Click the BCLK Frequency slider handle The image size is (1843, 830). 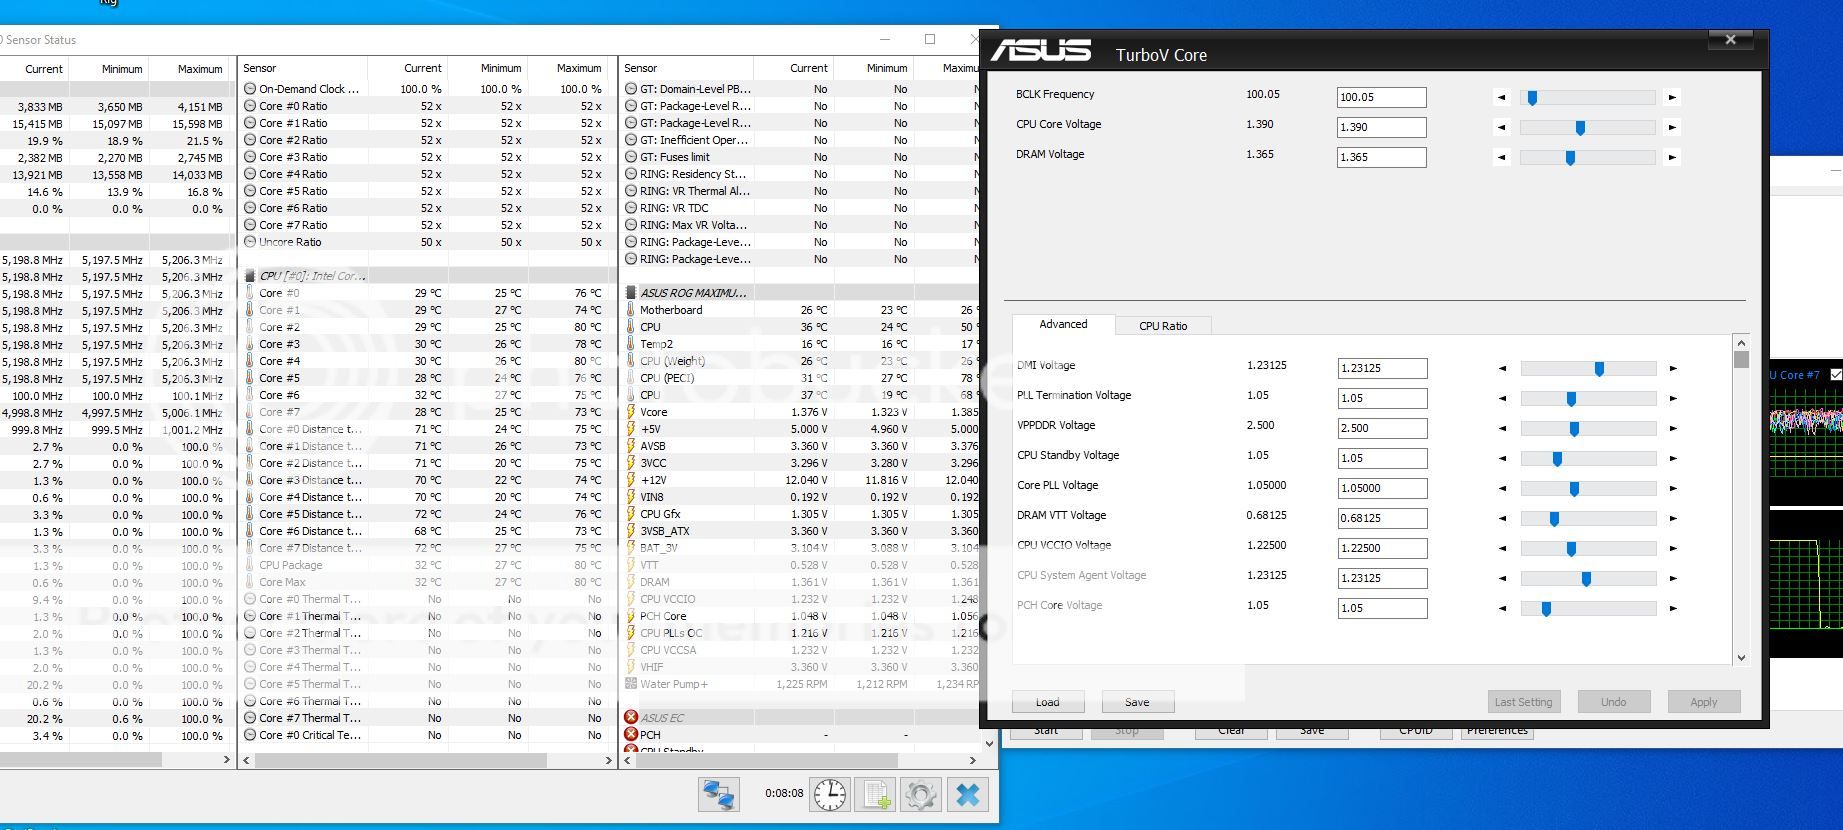[x=1532, y=98]
